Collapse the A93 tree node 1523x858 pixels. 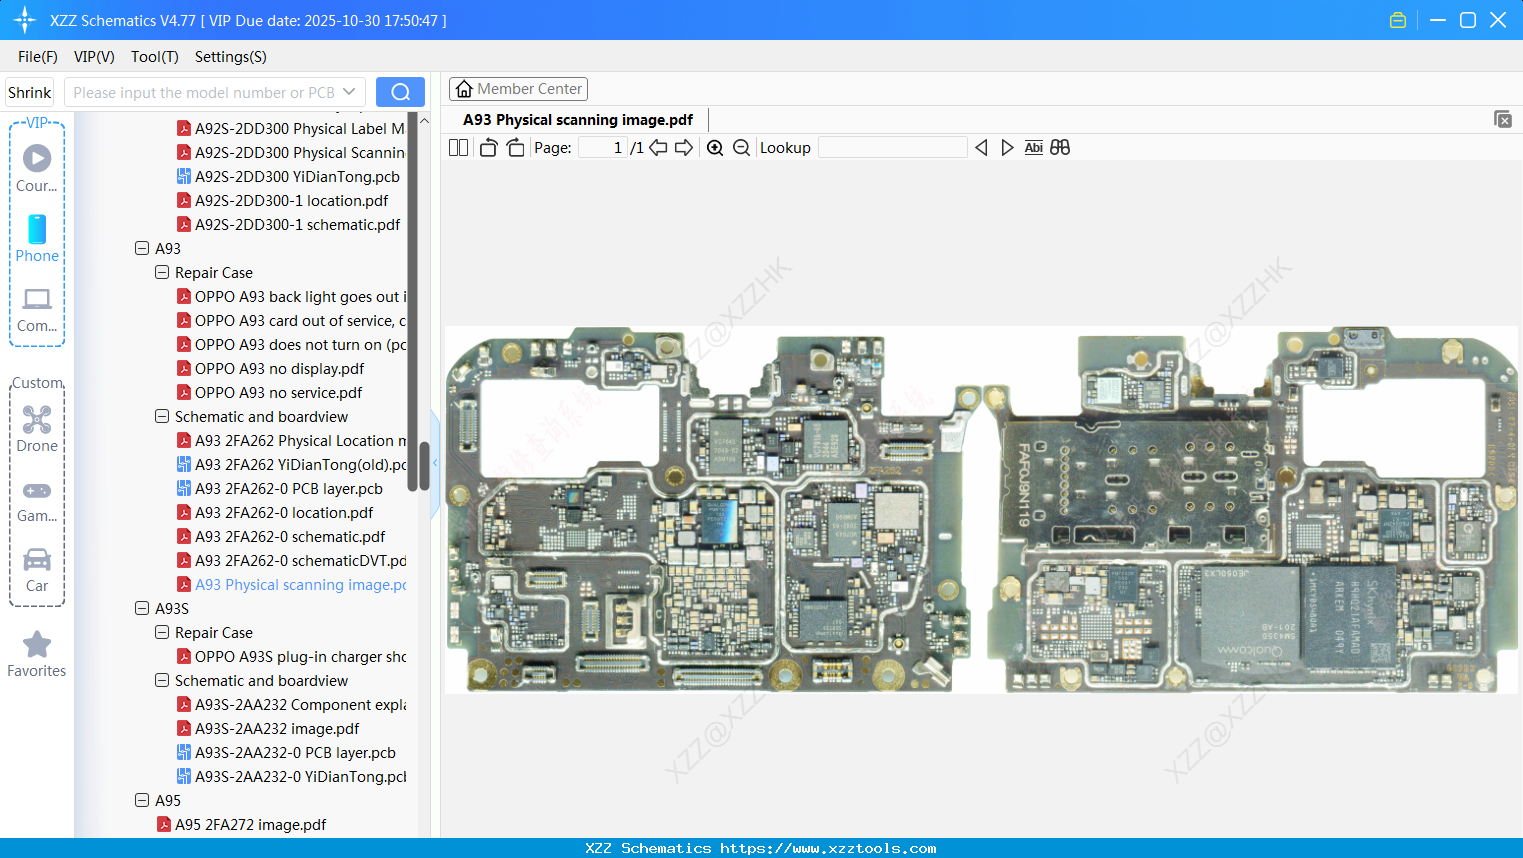pyautogui.click(x=142, y=248)
